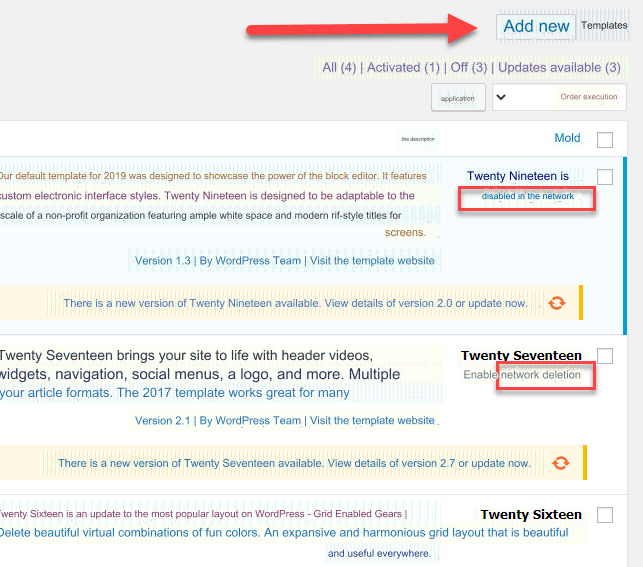Filter by Off (3) templates

pos(469,68)
